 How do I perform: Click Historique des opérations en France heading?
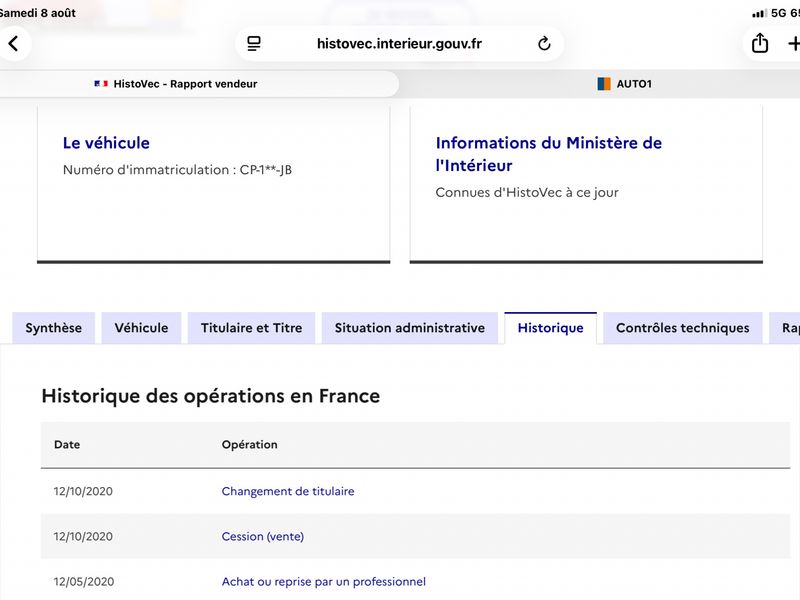(x=211, y=396)
